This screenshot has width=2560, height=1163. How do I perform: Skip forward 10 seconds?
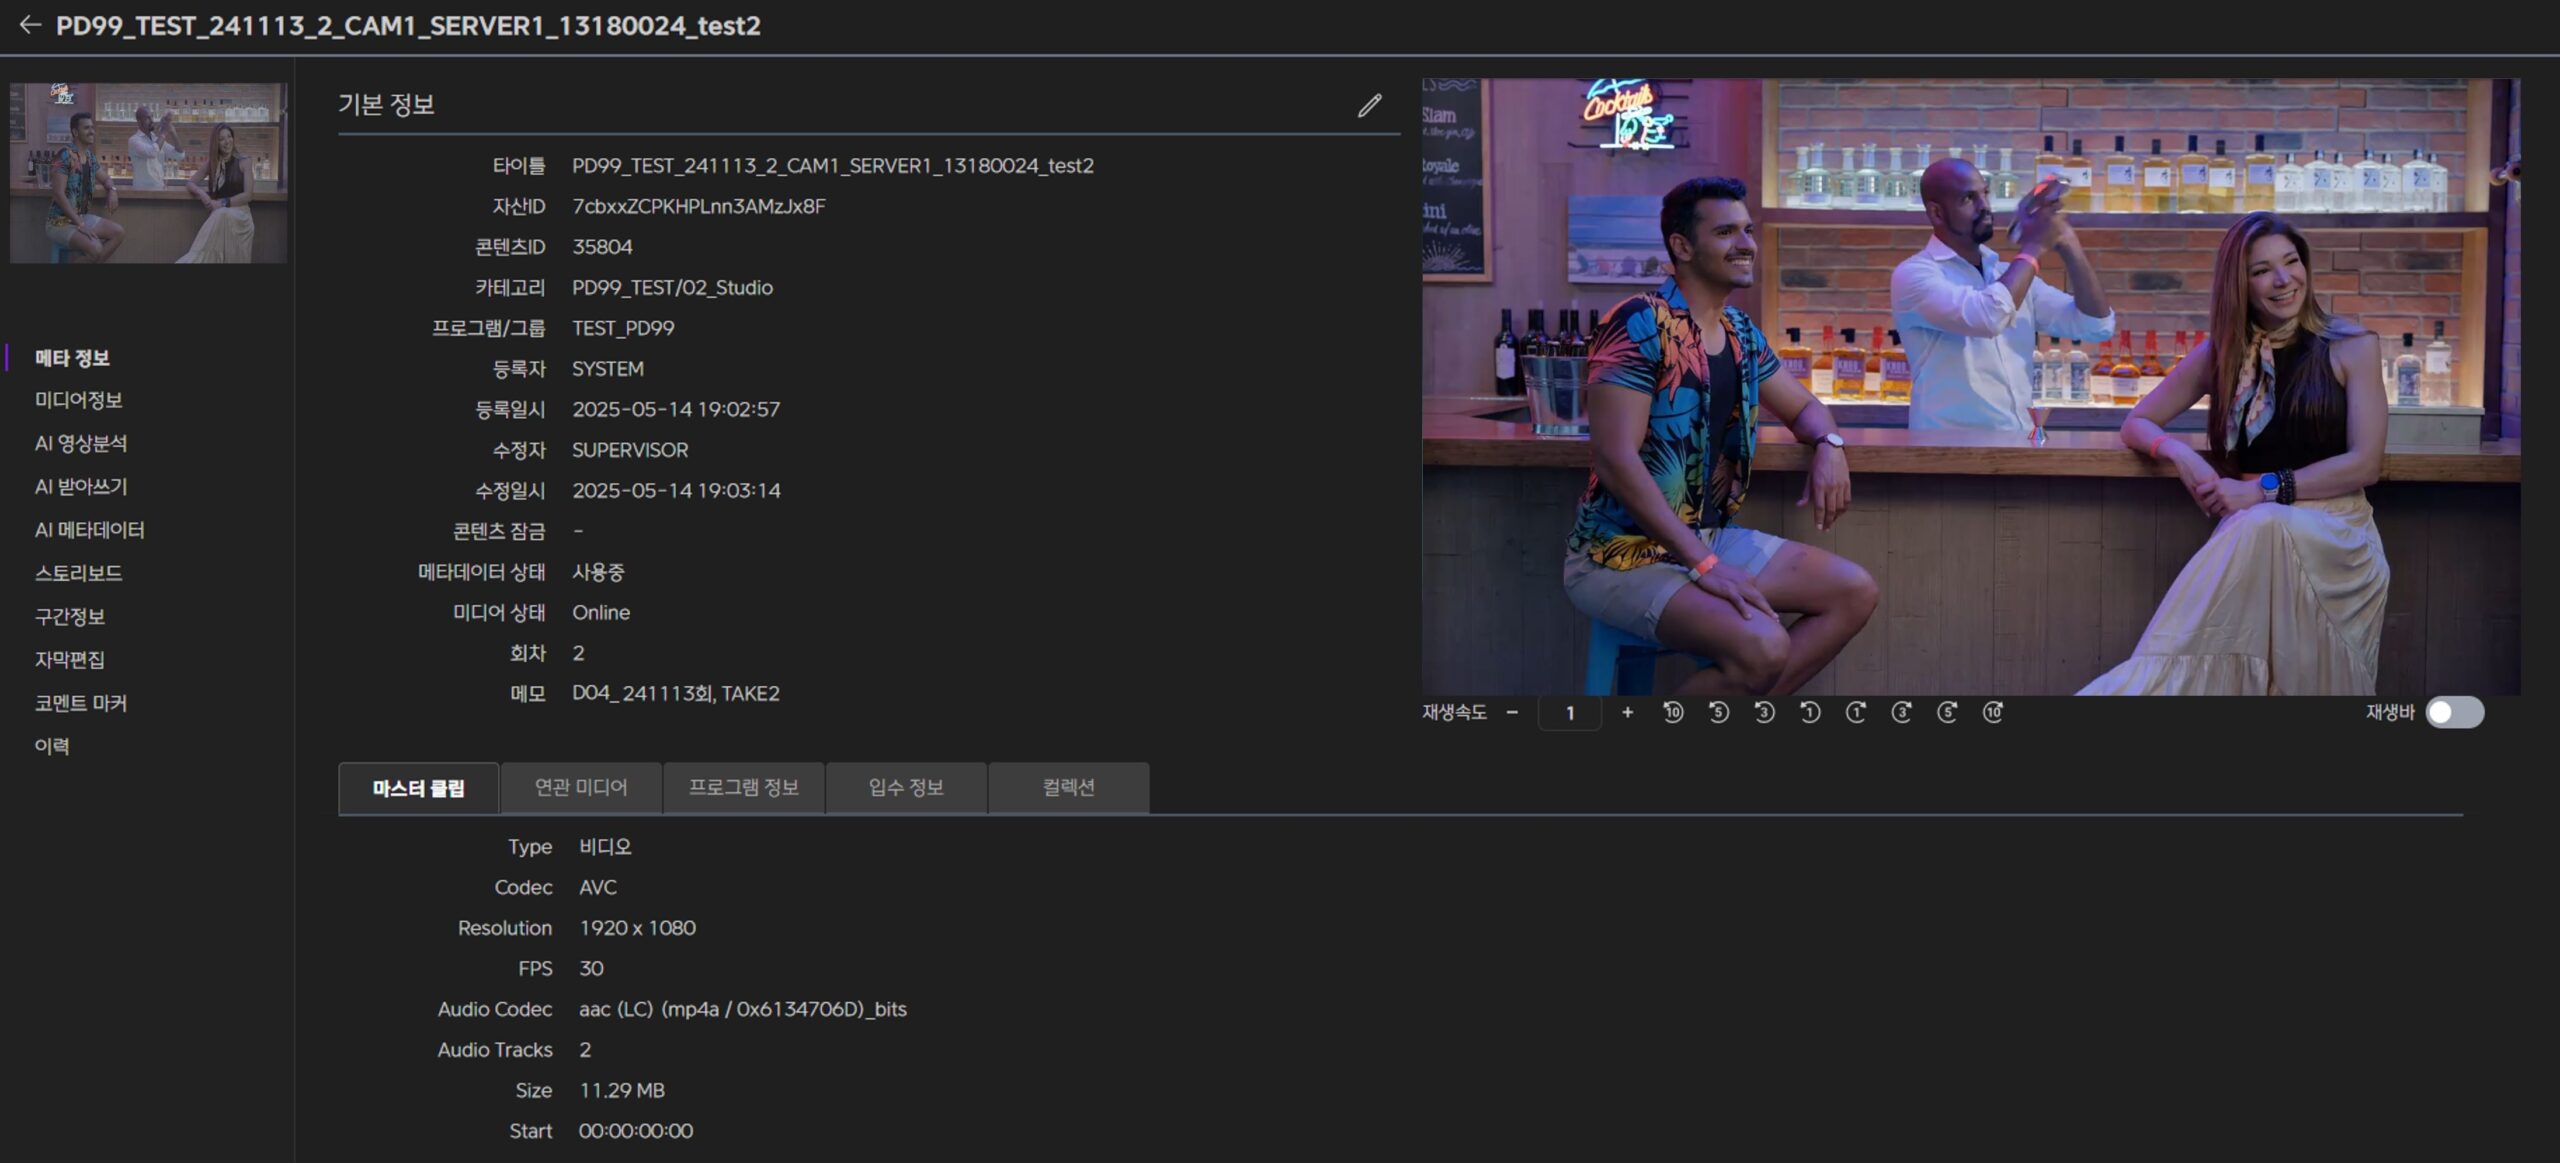(x=1993, y=712)
